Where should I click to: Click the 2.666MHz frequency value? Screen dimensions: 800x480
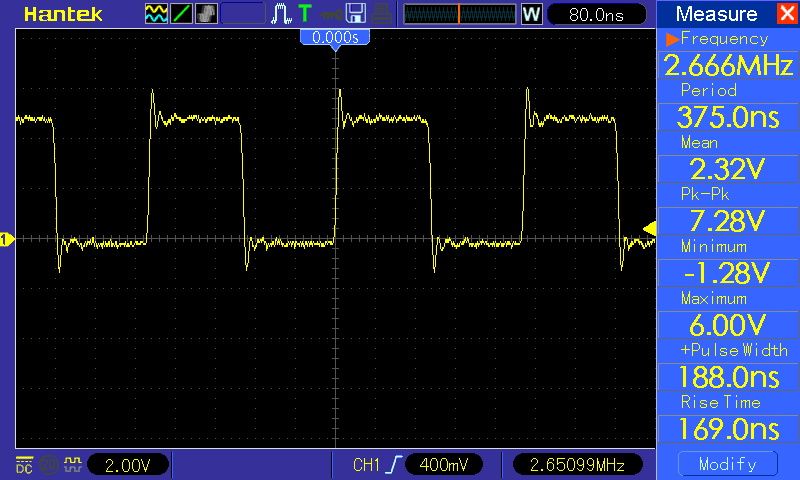click(x=728, y=65)
